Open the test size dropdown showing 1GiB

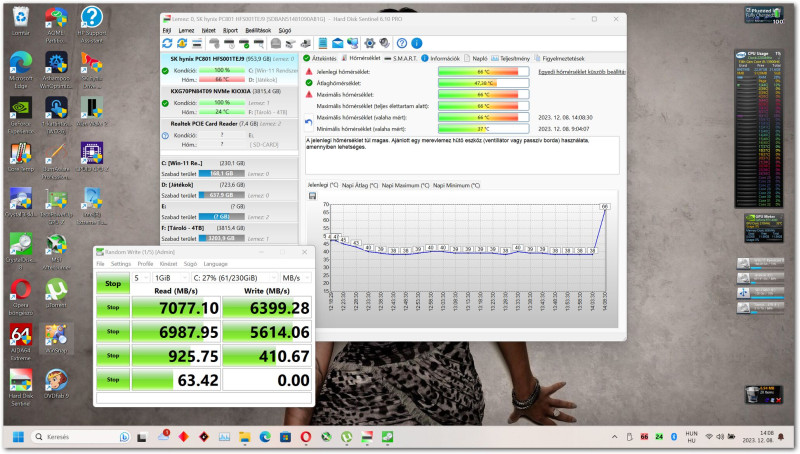pyautogui.click(x=170, y=278)
